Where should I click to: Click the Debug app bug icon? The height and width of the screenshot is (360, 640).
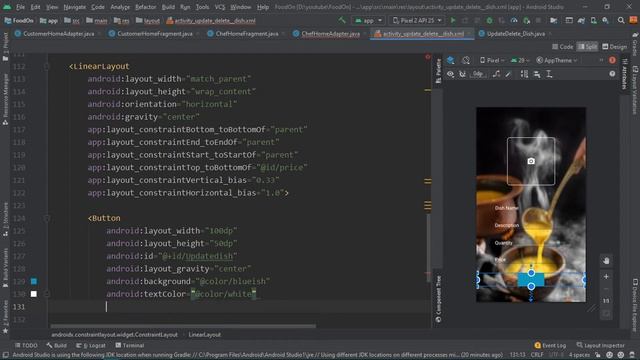(489, 20)
